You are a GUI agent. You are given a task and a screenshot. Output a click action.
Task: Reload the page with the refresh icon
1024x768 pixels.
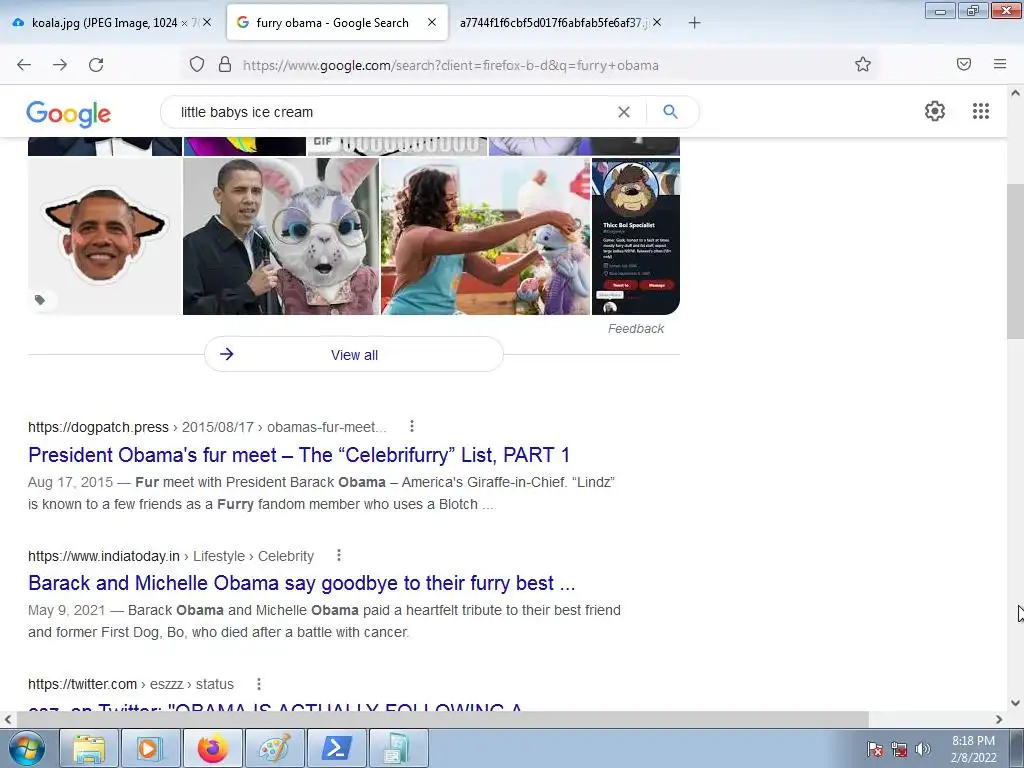coord(96,65)
